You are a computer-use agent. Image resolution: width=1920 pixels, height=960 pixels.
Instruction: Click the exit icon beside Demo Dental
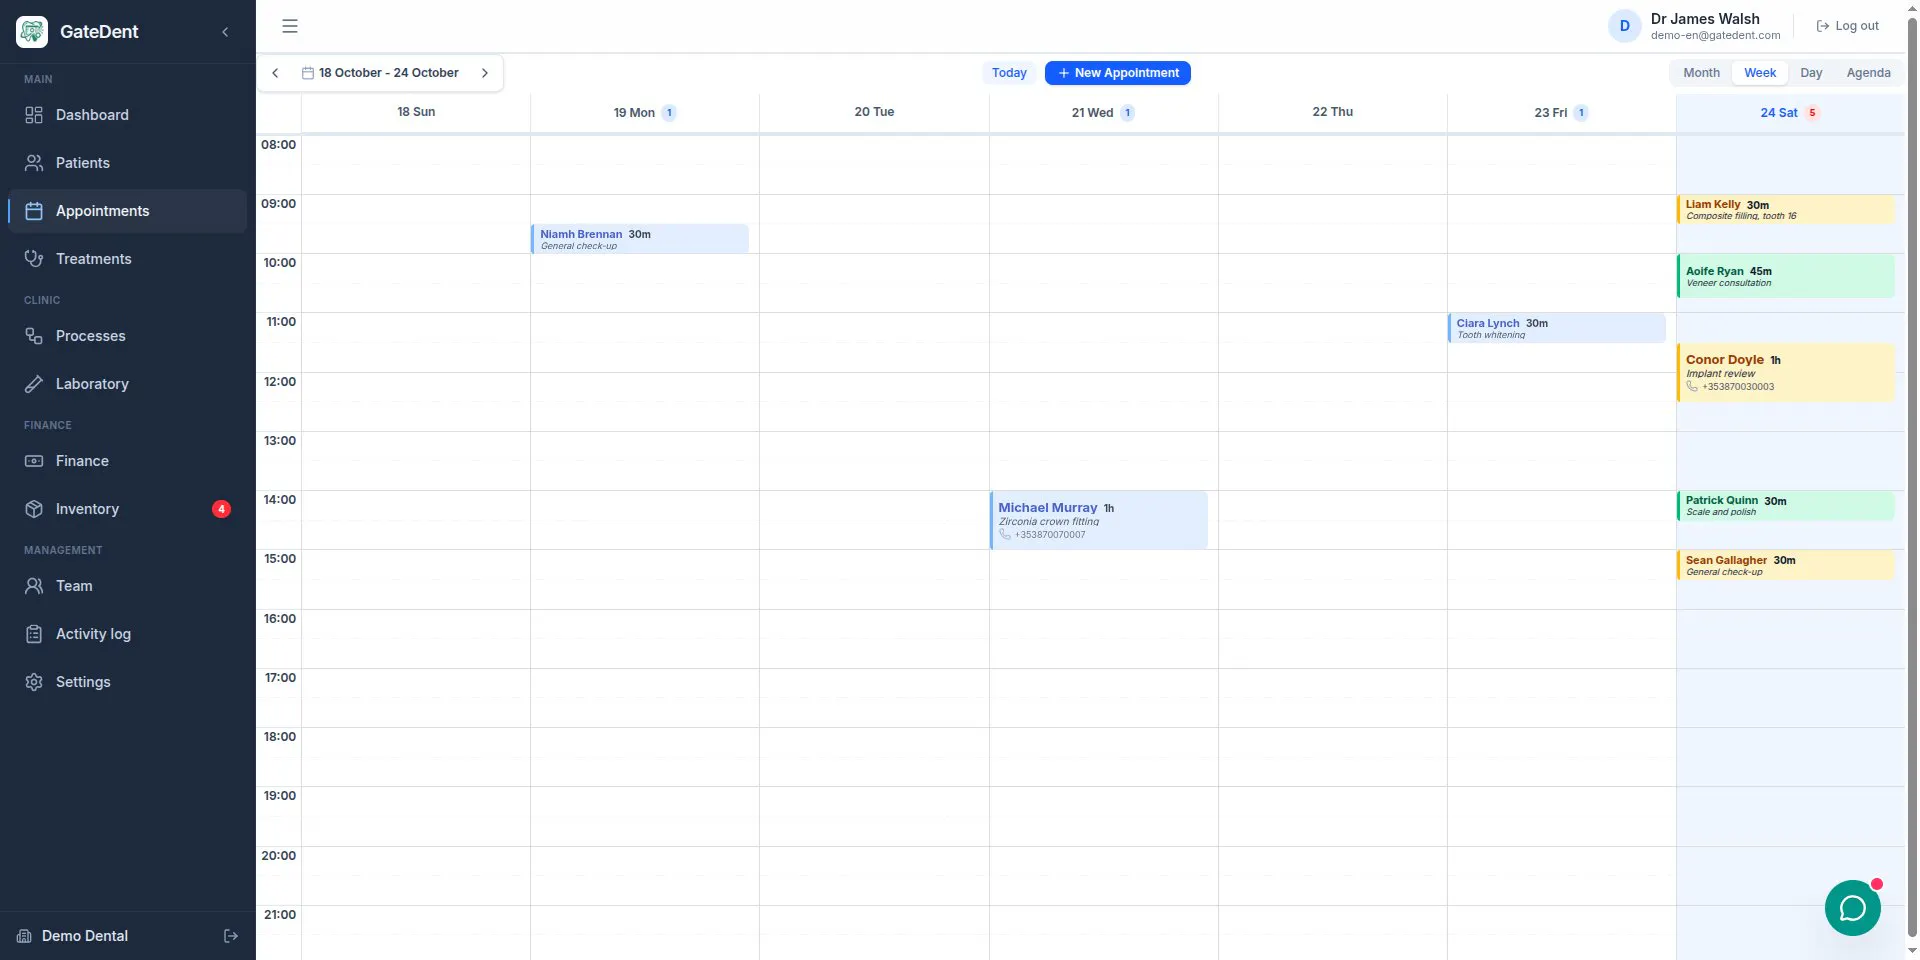[x=231, y=936]
